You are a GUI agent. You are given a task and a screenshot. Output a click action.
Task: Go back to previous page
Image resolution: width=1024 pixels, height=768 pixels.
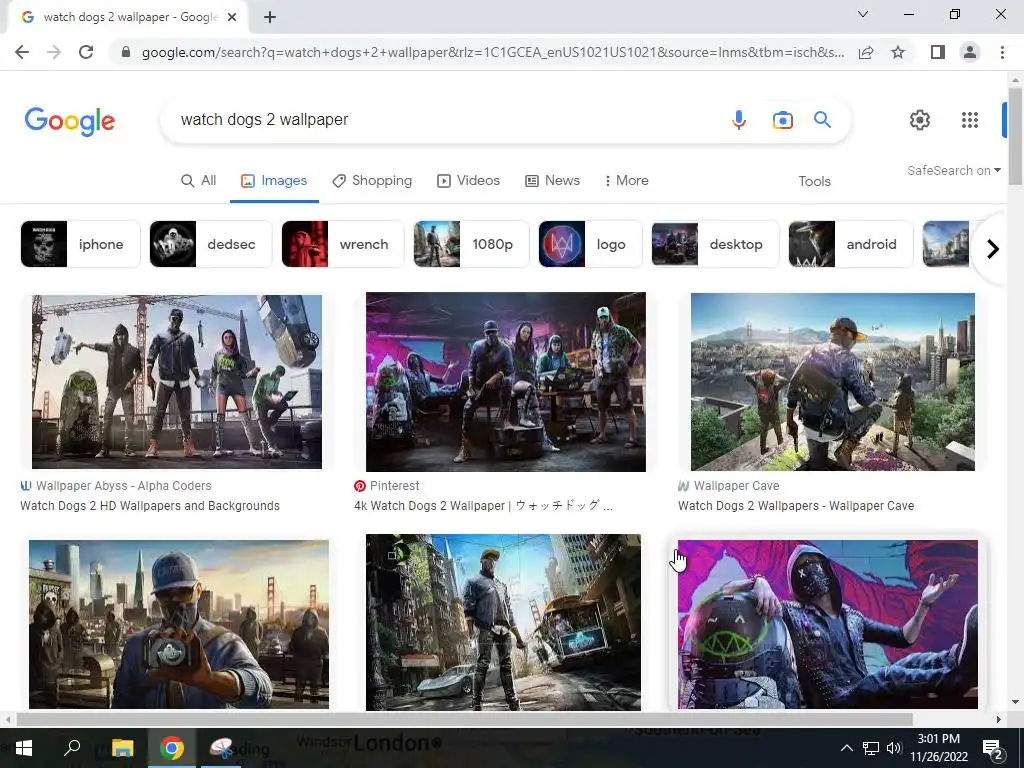coord(22,52)
